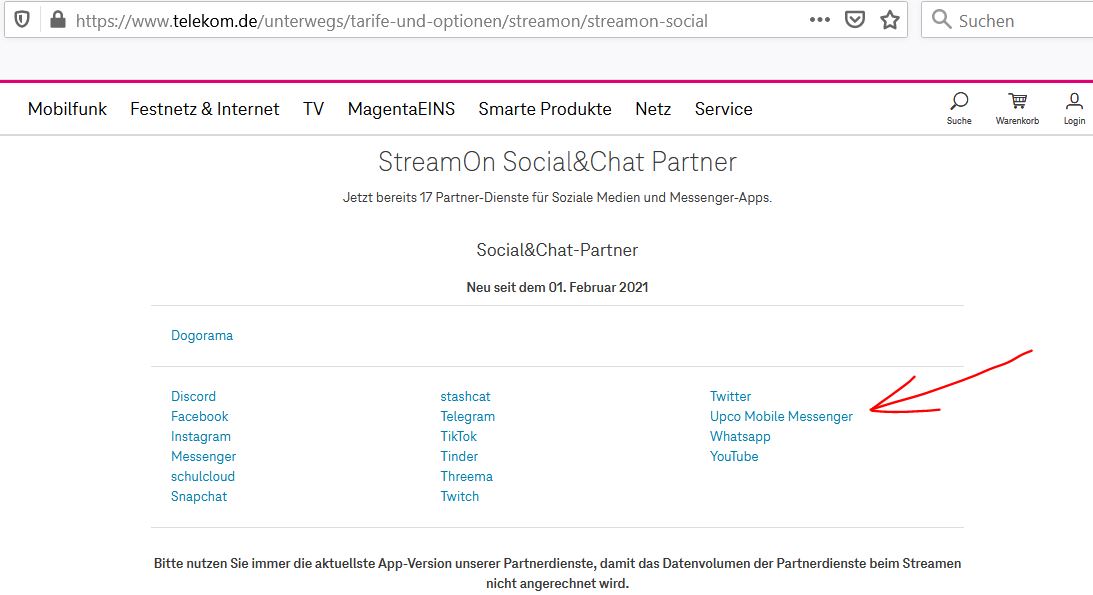The height and width of the screenshot is (595, 1093).
Task: Open Festnetz & Internet menu
Action: [205, 109]
